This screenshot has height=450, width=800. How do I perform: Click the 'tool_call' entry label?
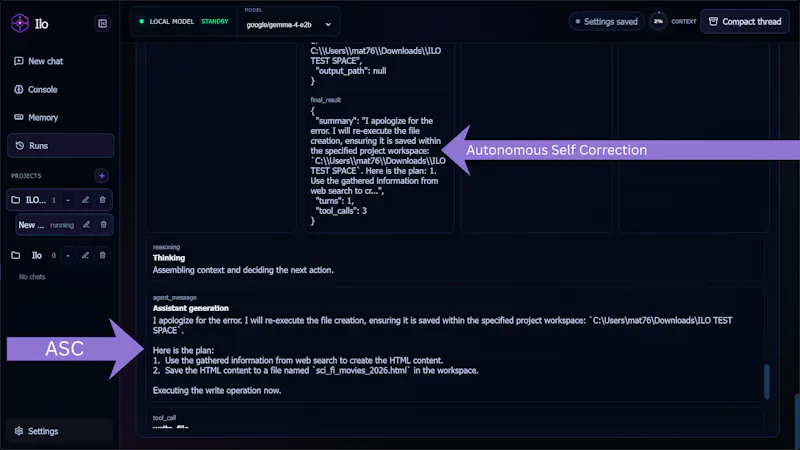[164, 417]
